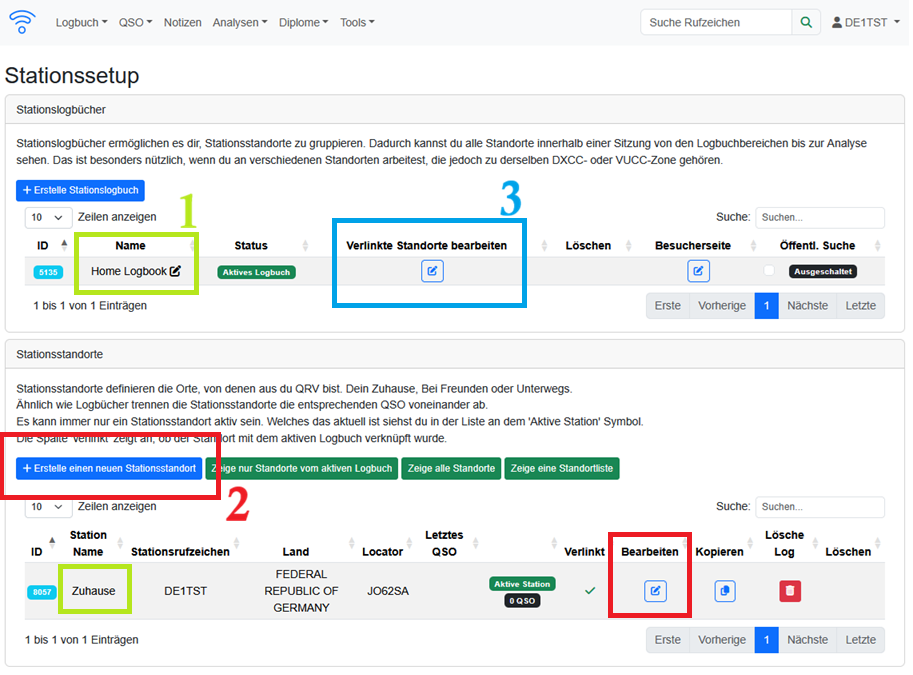This screenshot has height=675, width=913.
Task: Open the Diplome menu
Action: [x=304, y=22]
